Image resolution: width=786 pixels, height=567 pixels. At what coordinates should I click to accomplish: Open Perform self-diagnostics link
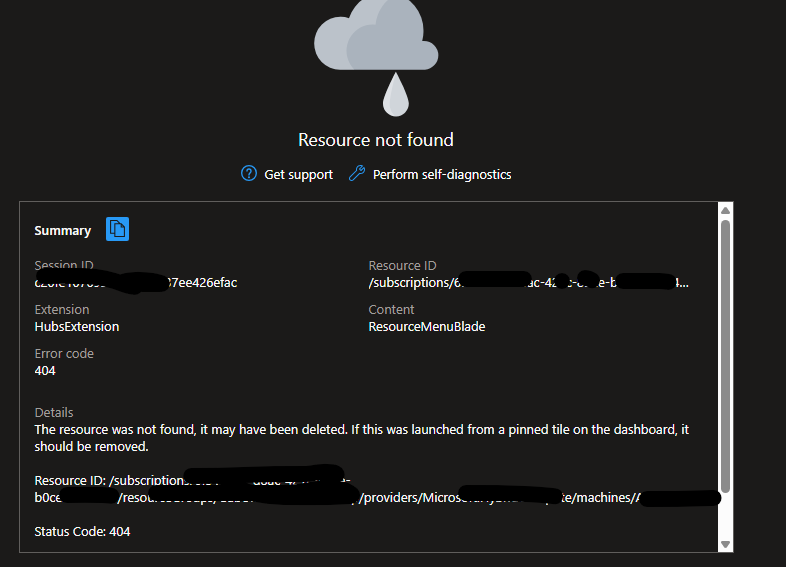pos(442,174)
